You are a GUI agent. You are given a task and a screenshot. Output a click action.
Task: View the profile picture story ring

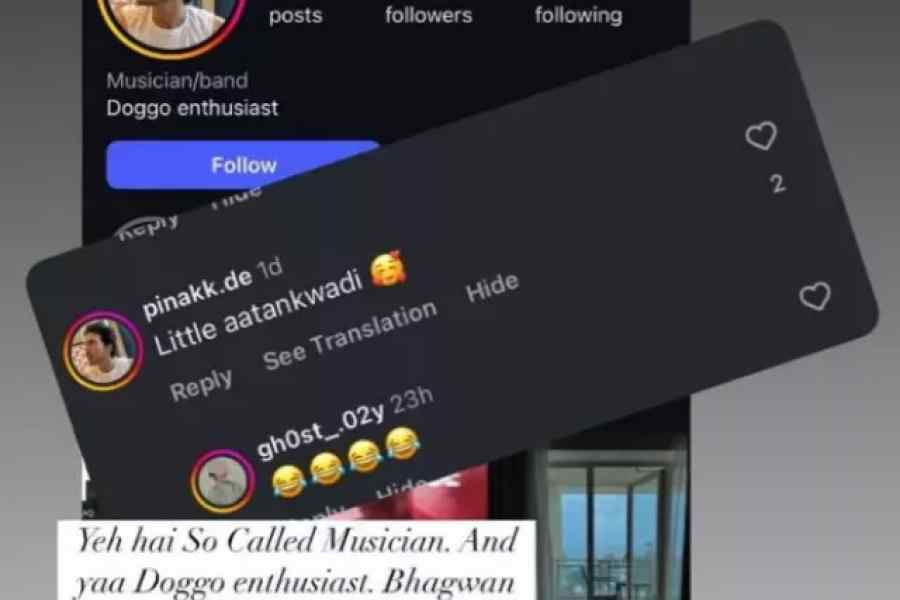[171, 20]
